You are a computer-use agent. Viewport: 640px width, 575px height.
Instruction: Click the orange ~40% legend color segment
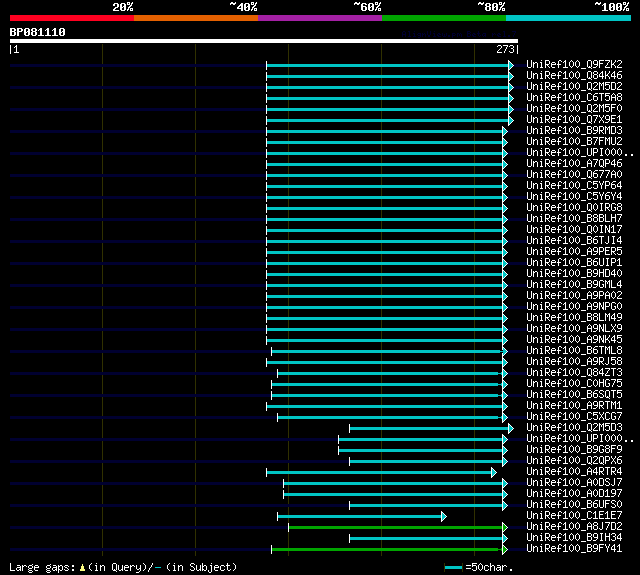point(196,18)
